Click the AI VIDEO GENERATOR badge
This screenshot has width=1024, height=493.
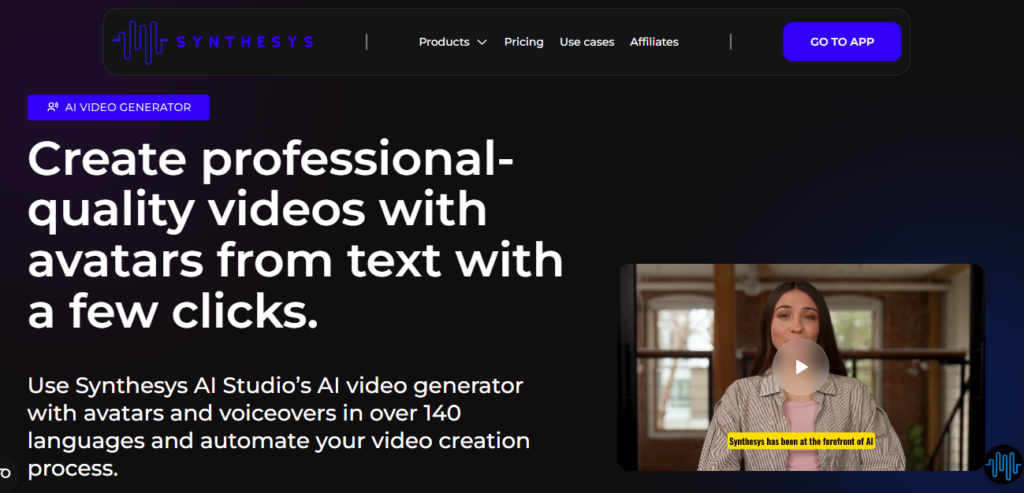pyautogui.click(x=118, y=107)
